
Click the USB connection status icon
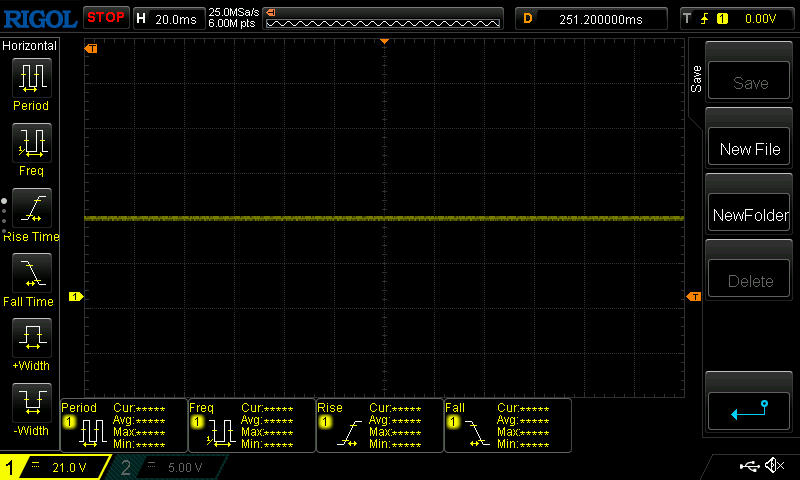[748, 466]
